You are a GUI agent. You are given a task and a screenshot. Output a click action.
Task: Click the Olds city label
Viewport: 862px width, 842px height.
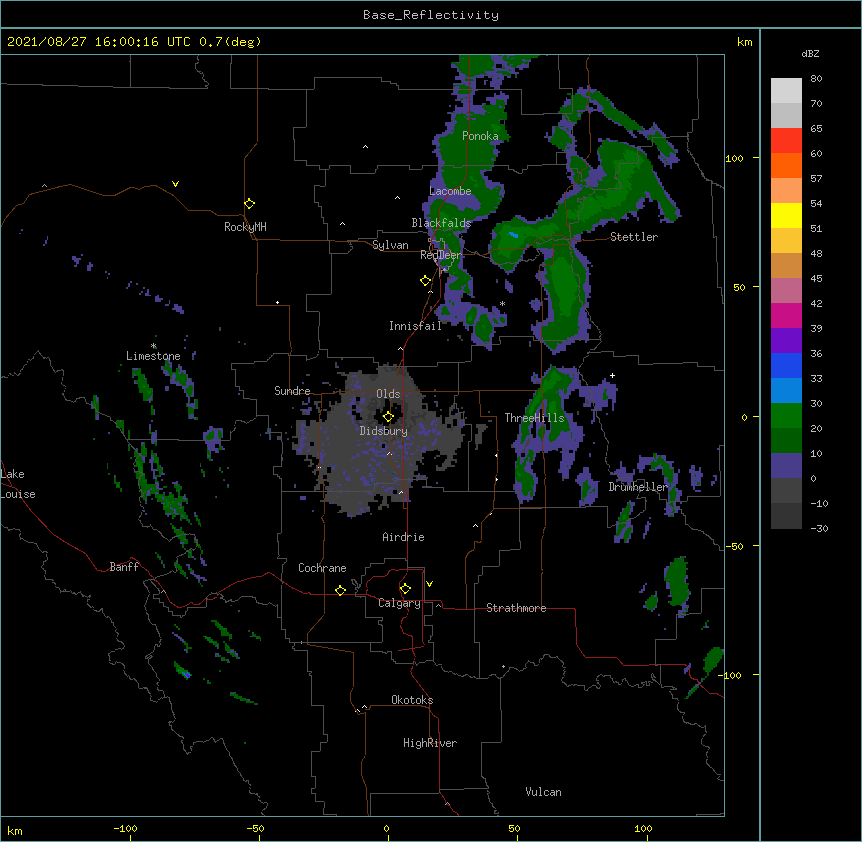tap(388, 394)
